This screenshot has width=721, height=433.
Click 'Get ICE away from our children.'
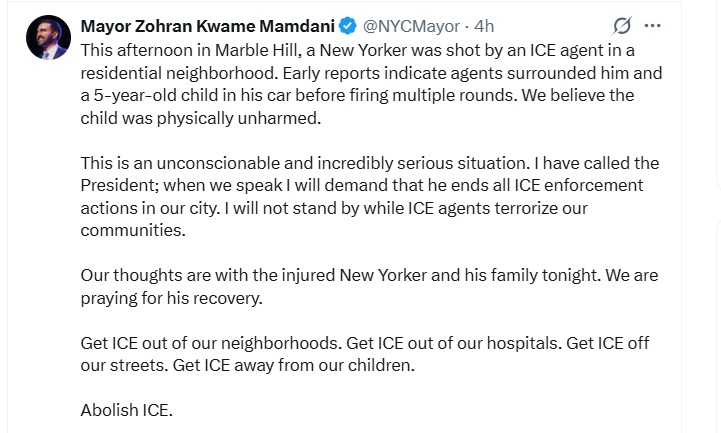294,365
